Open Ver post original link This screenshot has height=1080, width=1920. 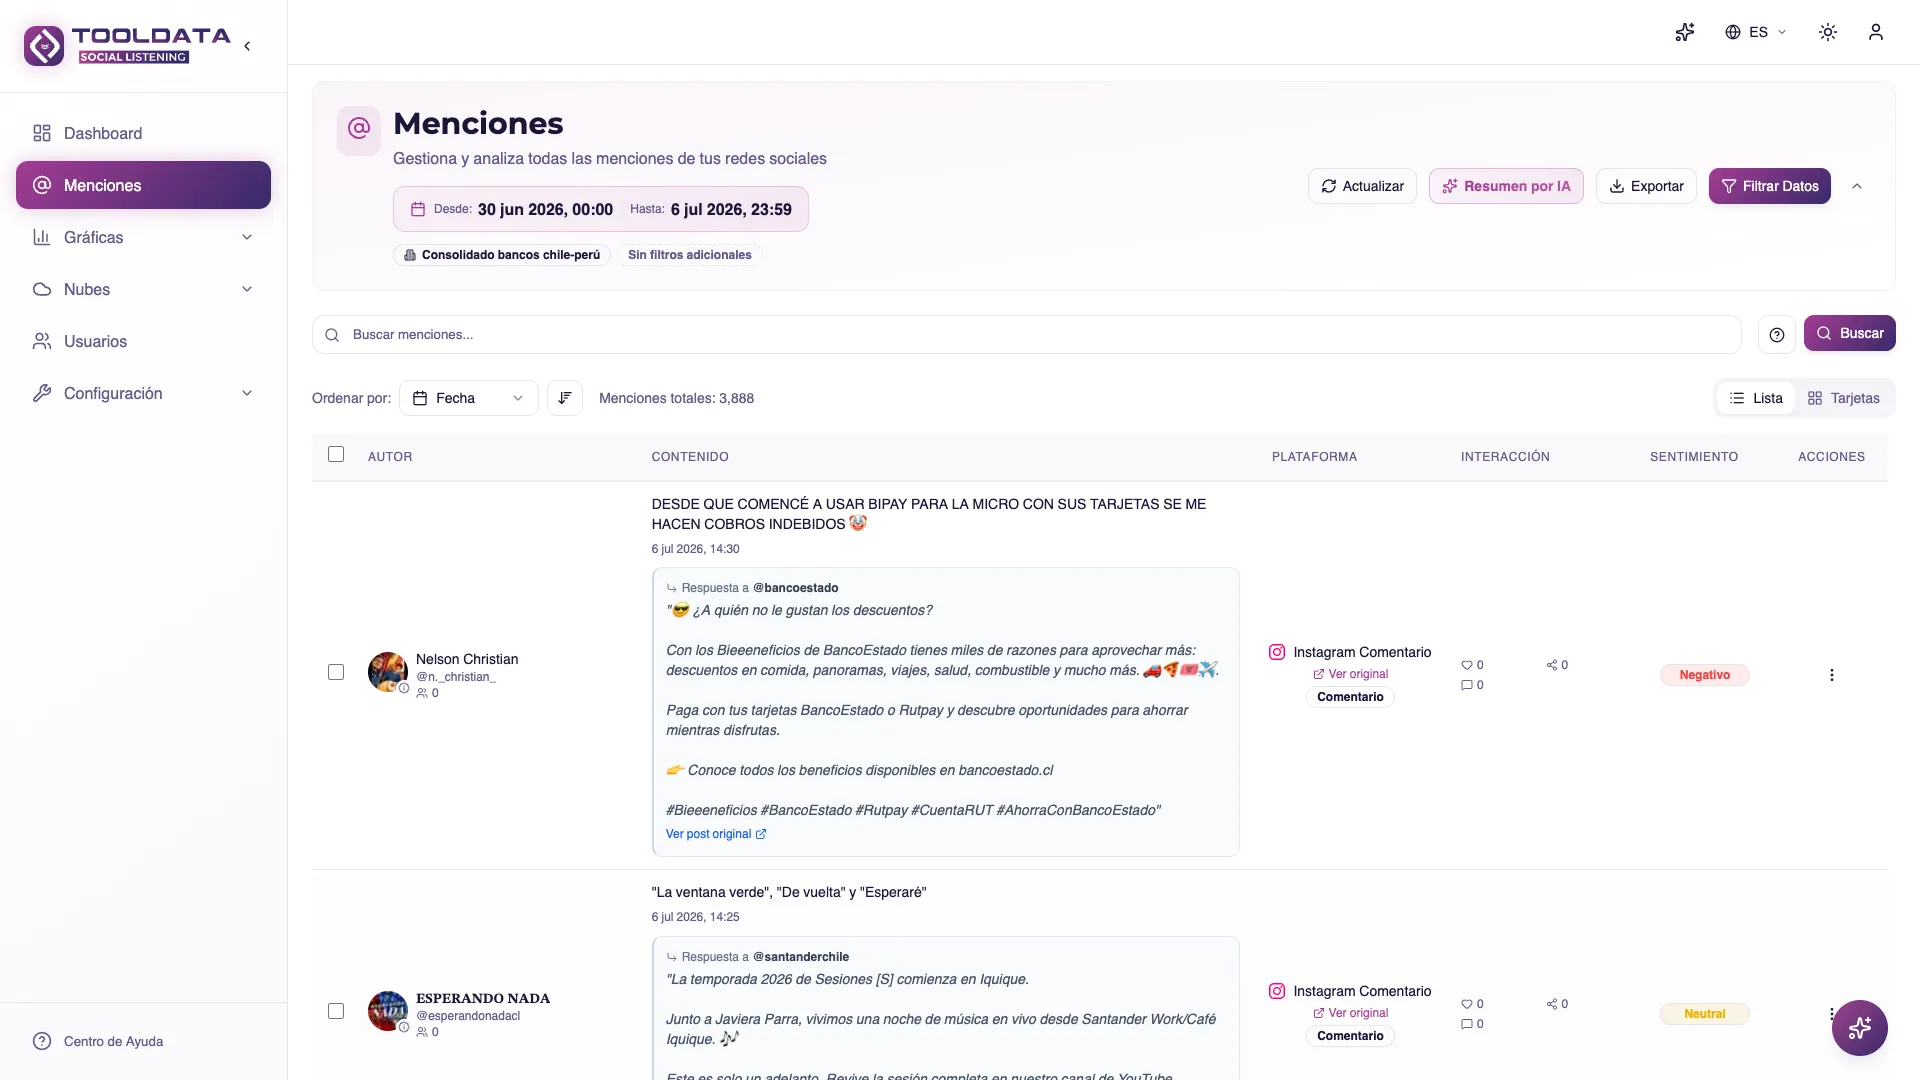pyautogui.click(x=716, y=834)
